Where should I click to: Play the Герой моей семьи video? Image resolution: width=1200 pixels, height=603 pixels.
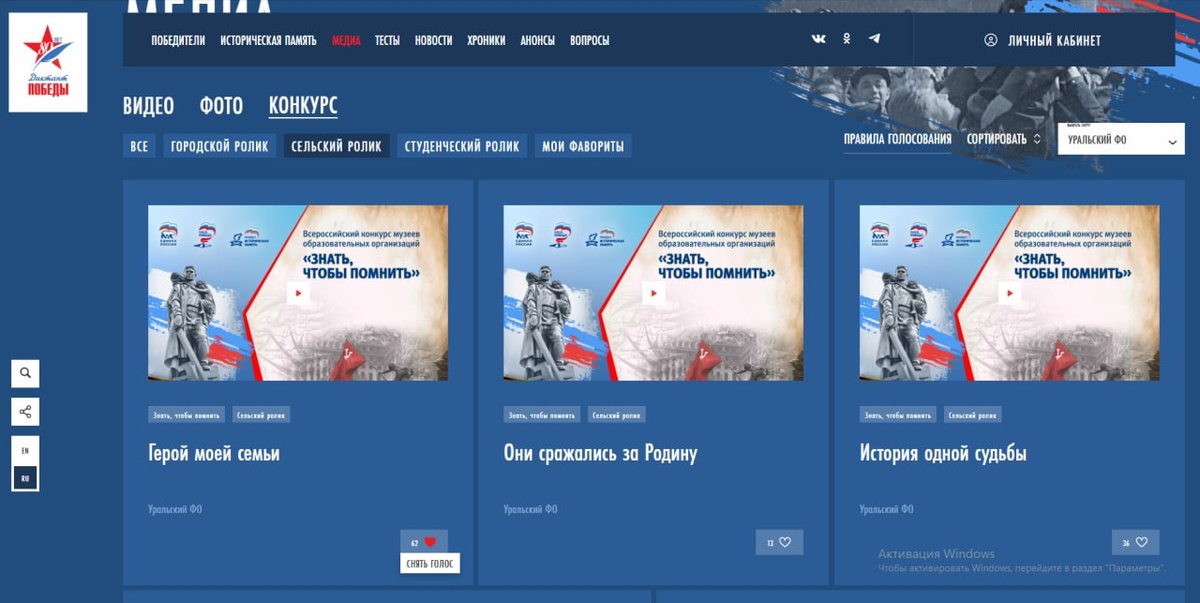(298, 293)
